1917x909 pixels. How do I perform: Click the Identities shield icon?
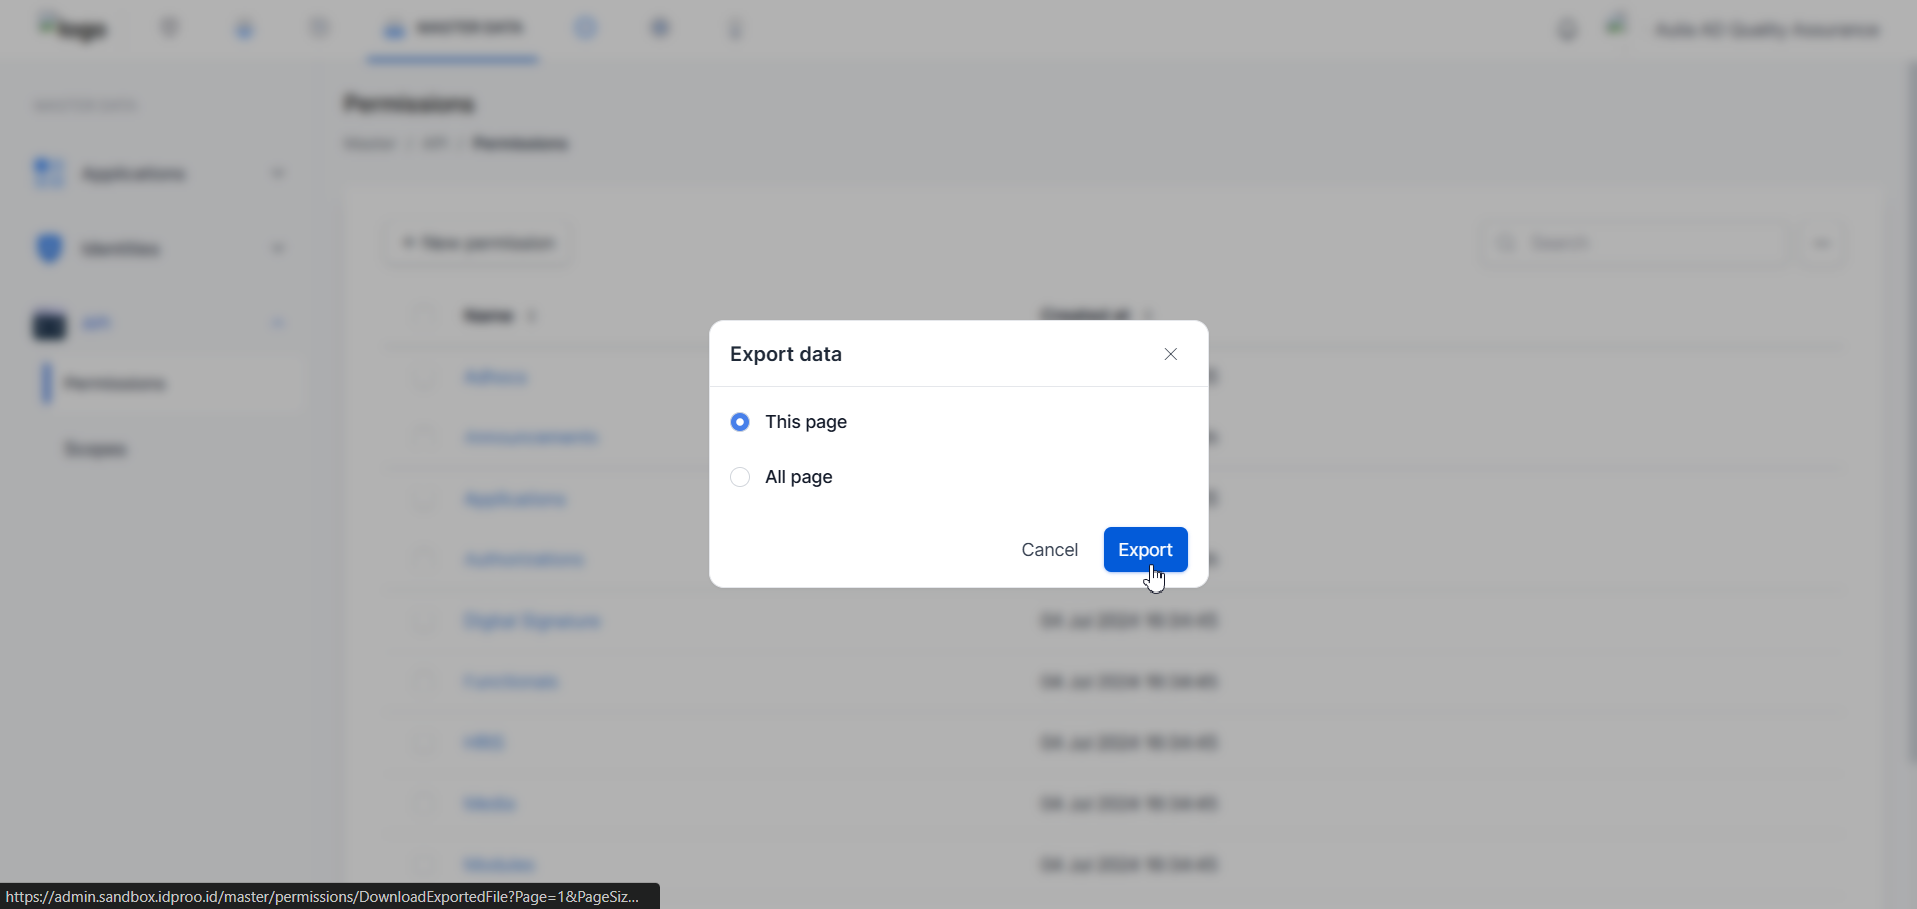(49, 248)
